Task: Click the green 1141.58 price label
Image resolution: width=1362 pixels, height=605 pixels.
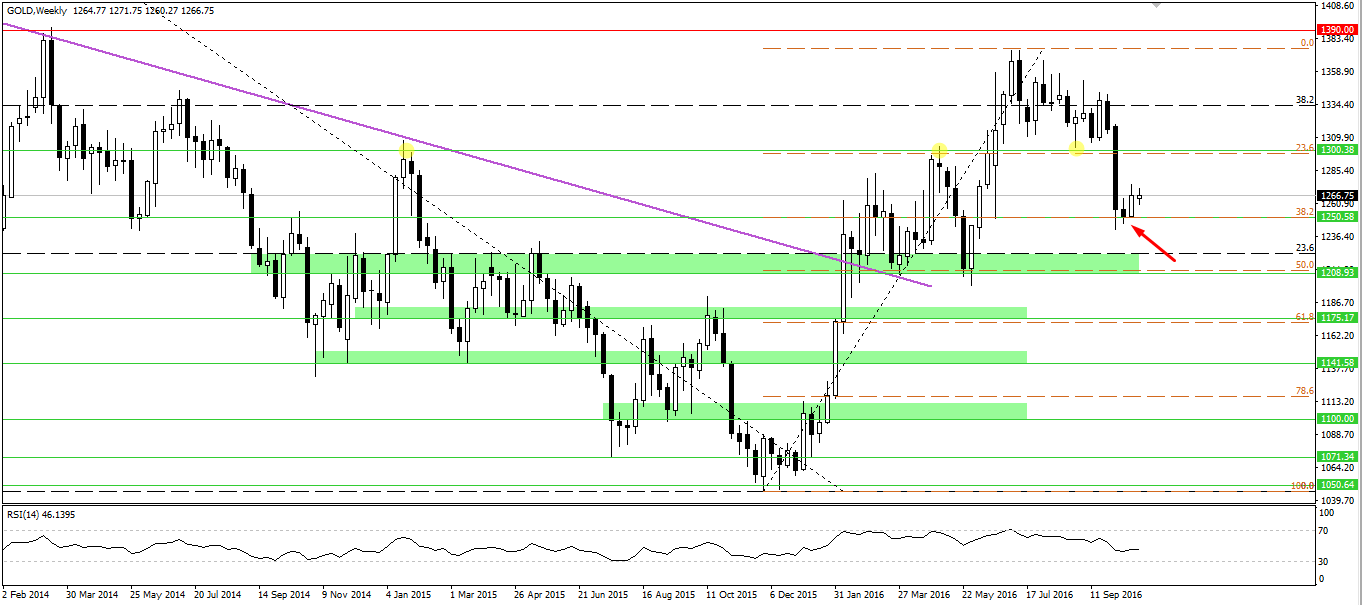Action: (x=1337, y=363)
